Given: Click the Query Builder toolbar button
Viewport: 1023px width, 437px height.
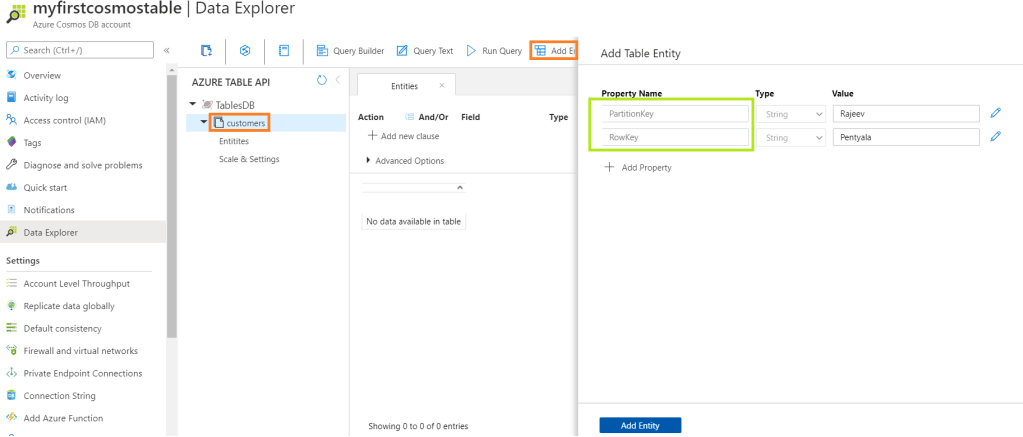Looking at the screenshot, I should point(350,50).
